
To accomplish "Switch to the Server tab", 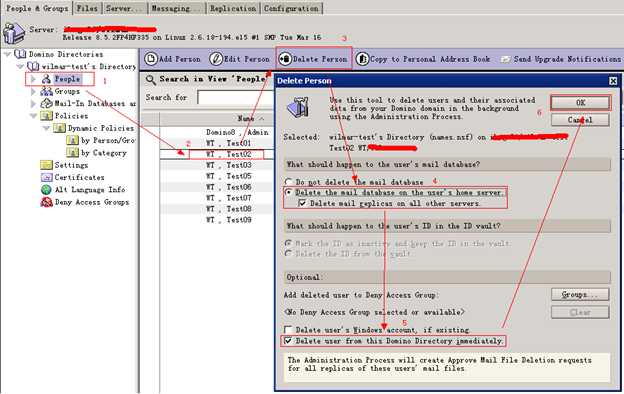I will click(x=124, y=8).
